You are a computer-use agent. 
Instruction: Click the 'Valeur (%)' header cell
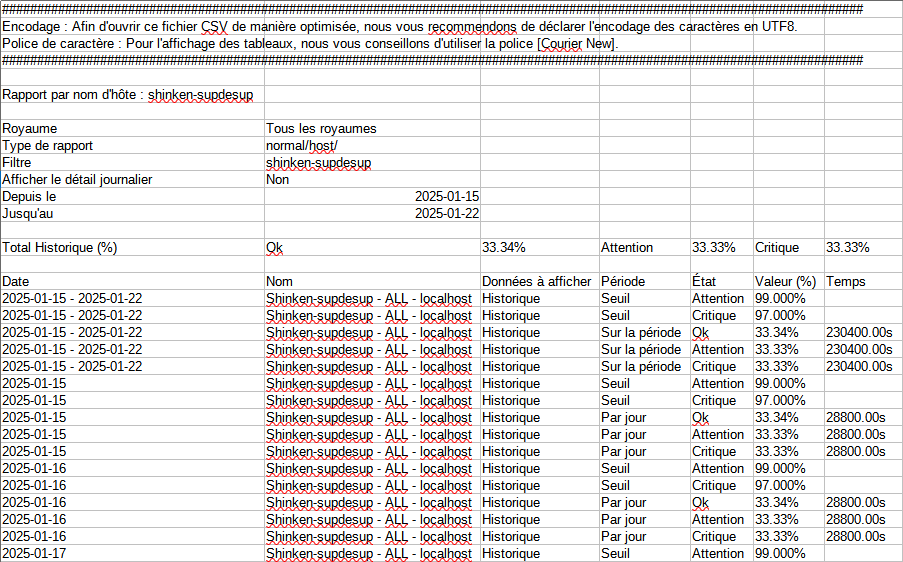[x=785, y=282]
